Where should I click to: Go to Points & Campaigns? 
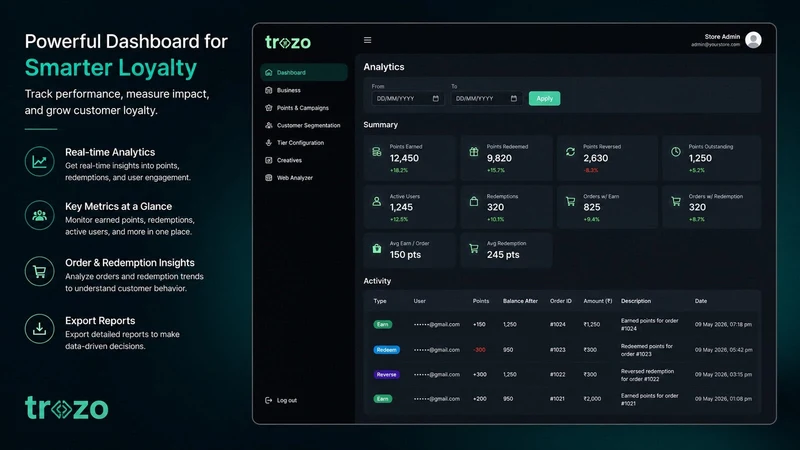point(304,108)
